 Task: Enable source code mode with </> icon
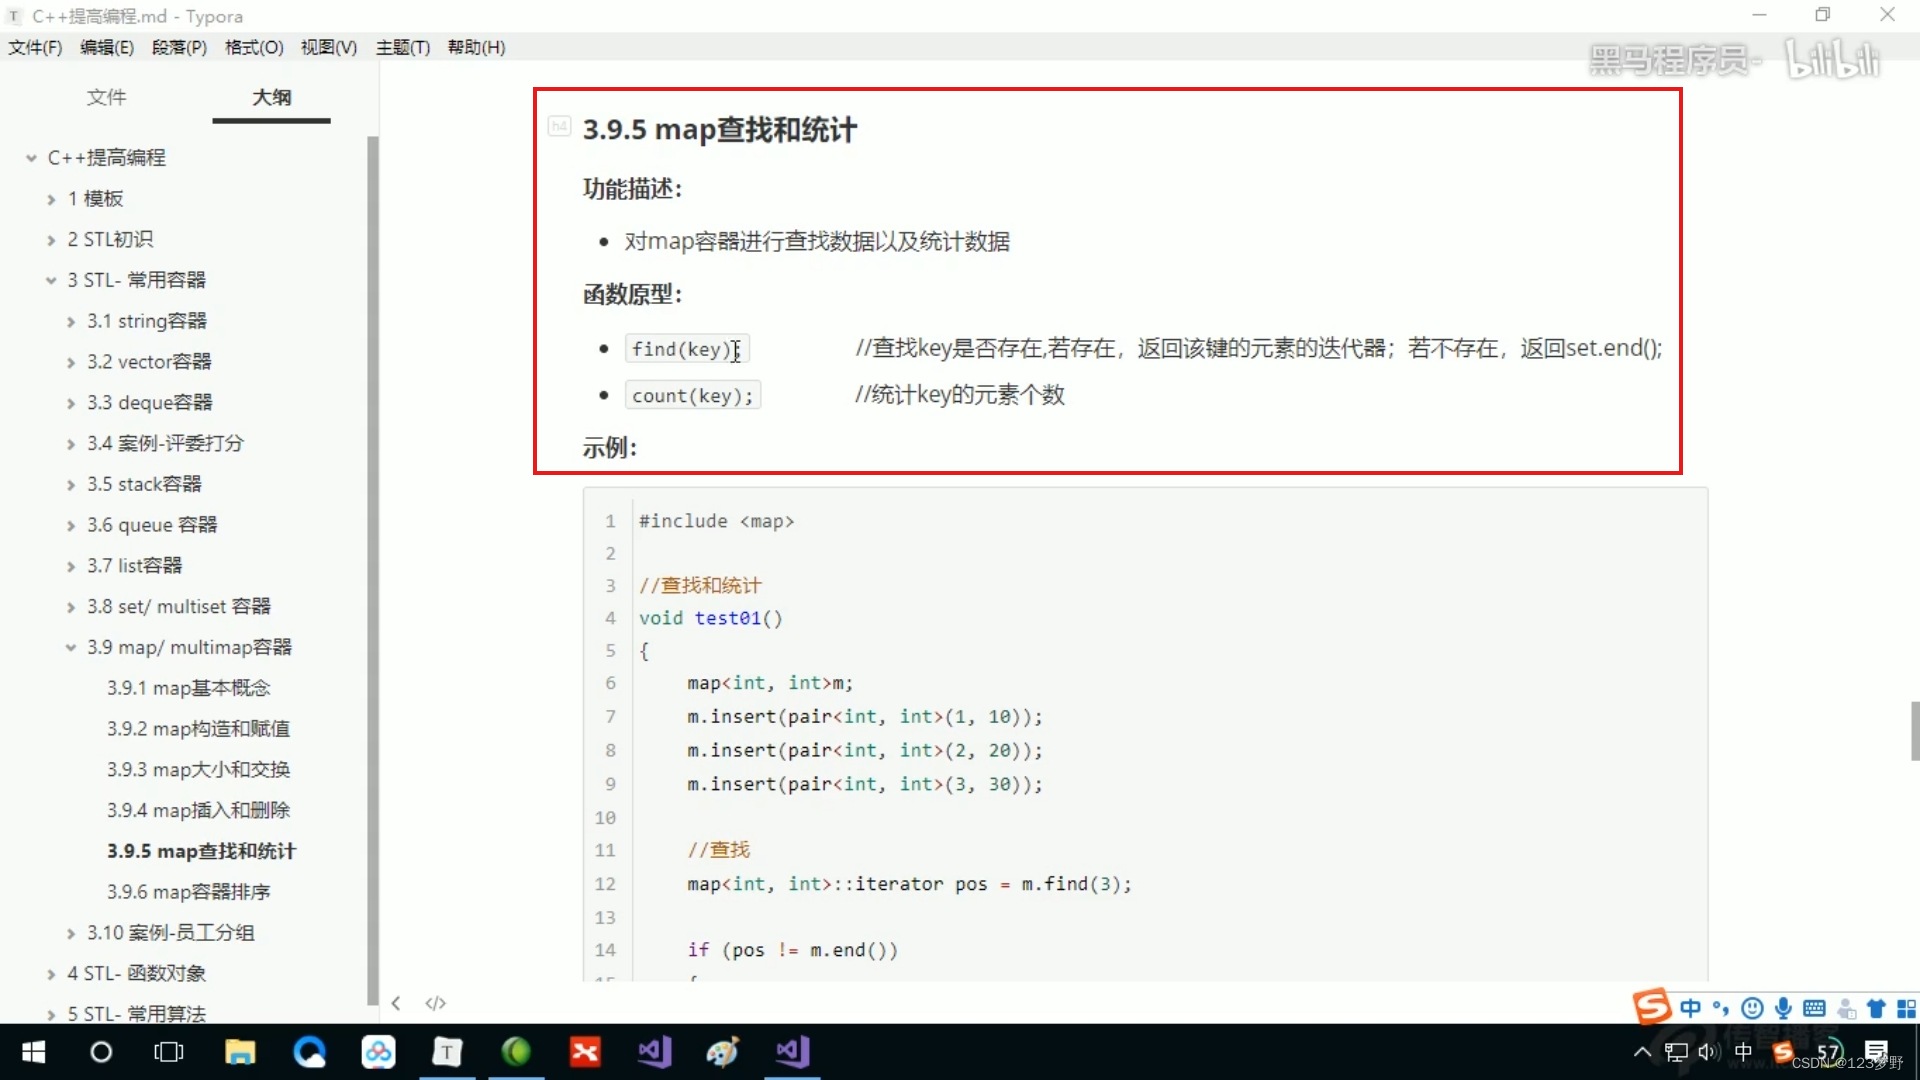435,1003
